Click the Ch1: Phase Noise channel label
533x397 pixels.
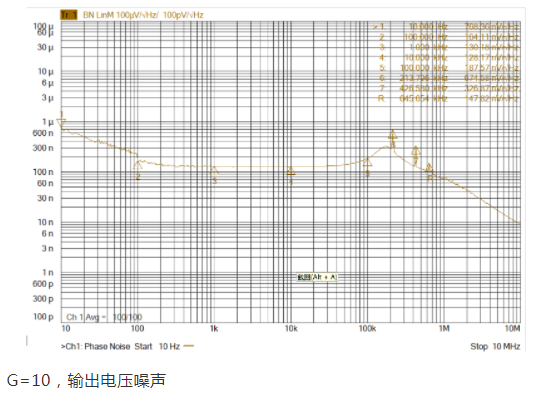point(96,346)
